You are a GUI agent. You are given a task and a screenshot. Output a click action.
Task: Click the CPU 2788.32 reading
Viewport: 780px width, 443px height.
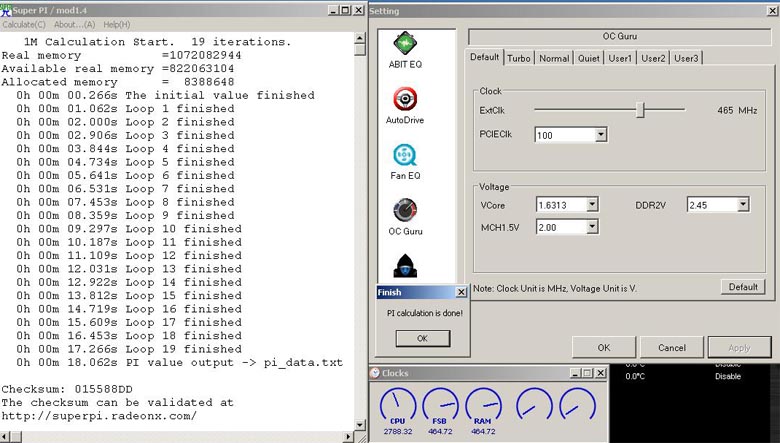397,432
